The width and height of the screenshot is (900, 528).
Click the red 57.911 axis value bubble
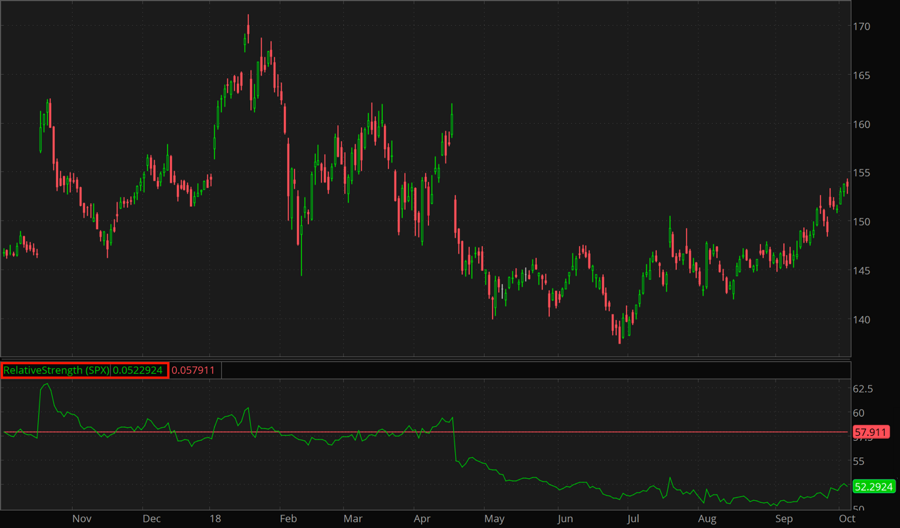[870, 433]
